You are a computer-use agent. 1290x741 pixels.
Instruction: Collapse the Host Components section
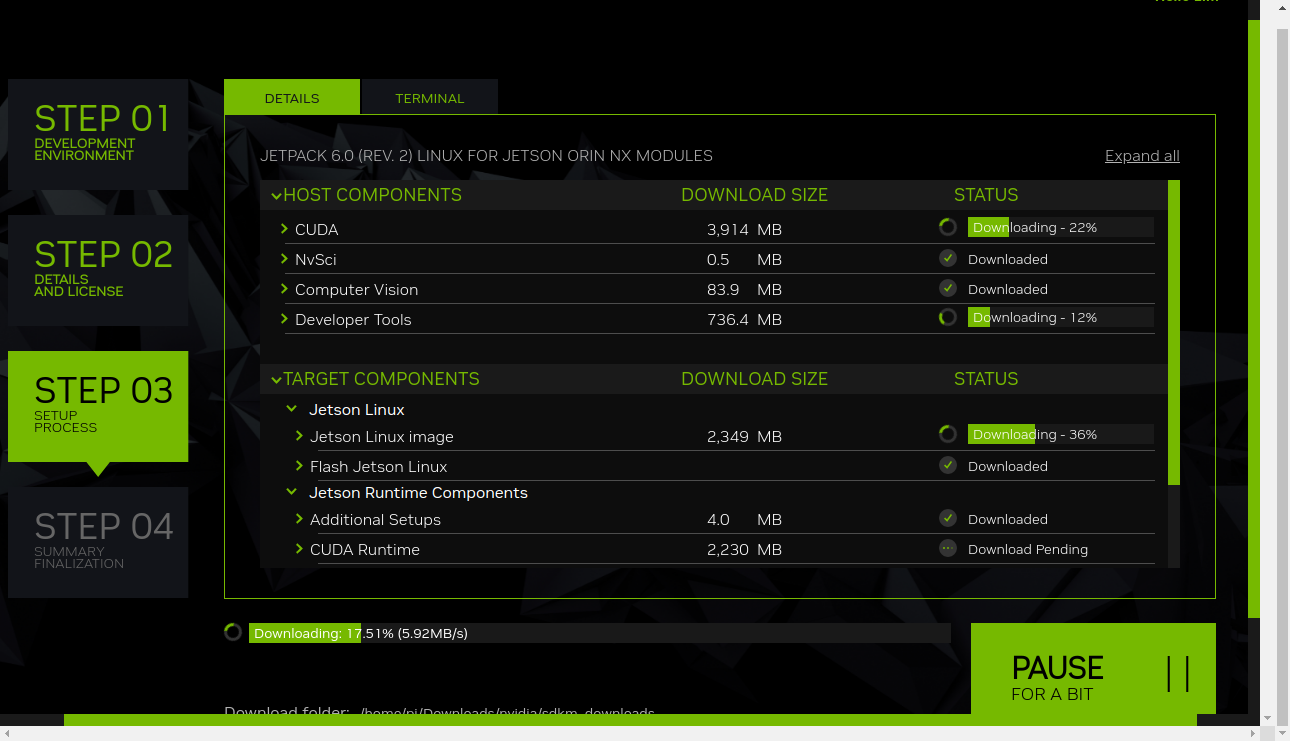(x=276, y=196)
